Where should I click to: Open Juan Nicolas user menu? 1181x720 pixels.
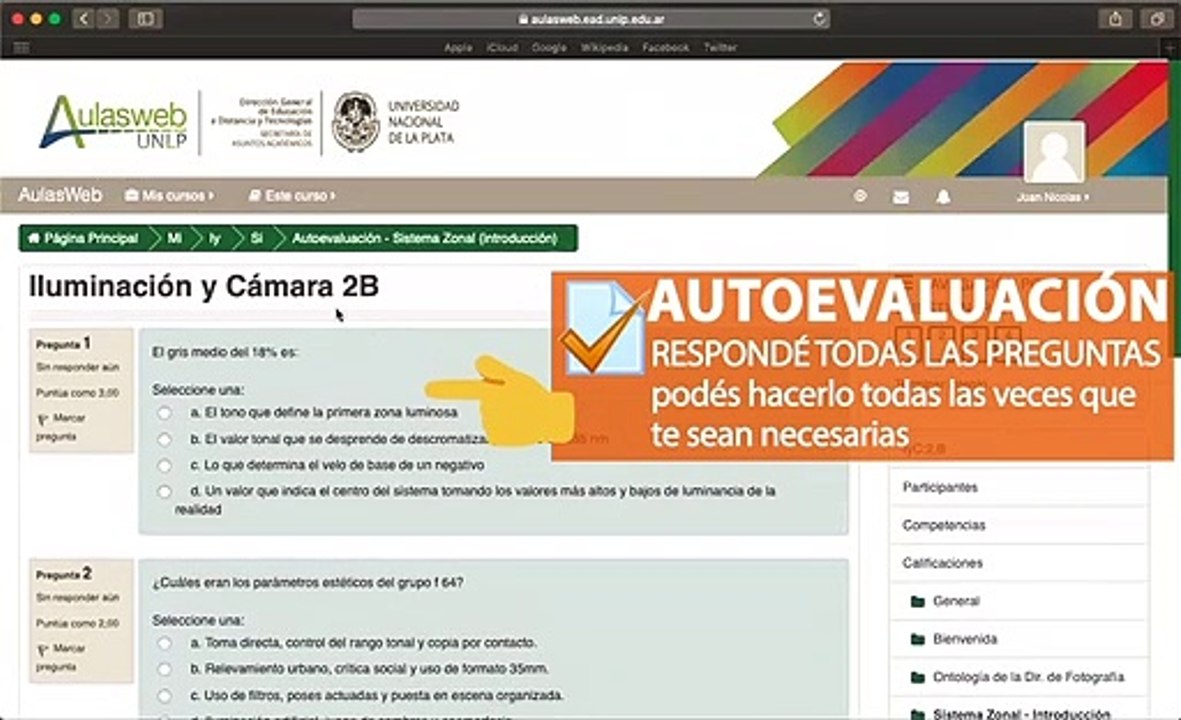[x=1052, y=197]
